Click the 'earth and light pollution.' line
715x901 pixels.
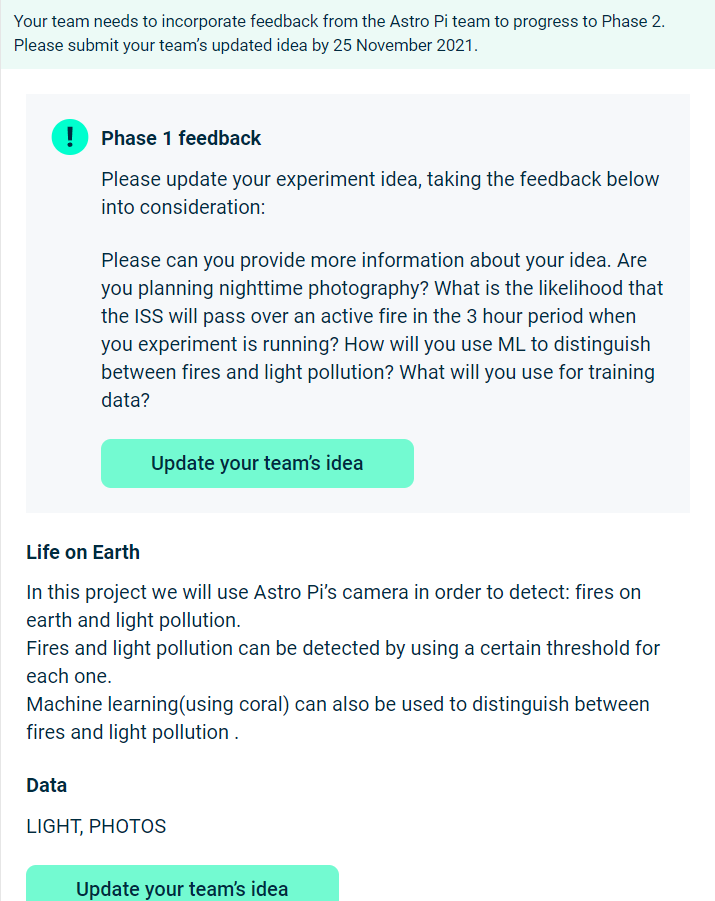(x=133, y=620)
